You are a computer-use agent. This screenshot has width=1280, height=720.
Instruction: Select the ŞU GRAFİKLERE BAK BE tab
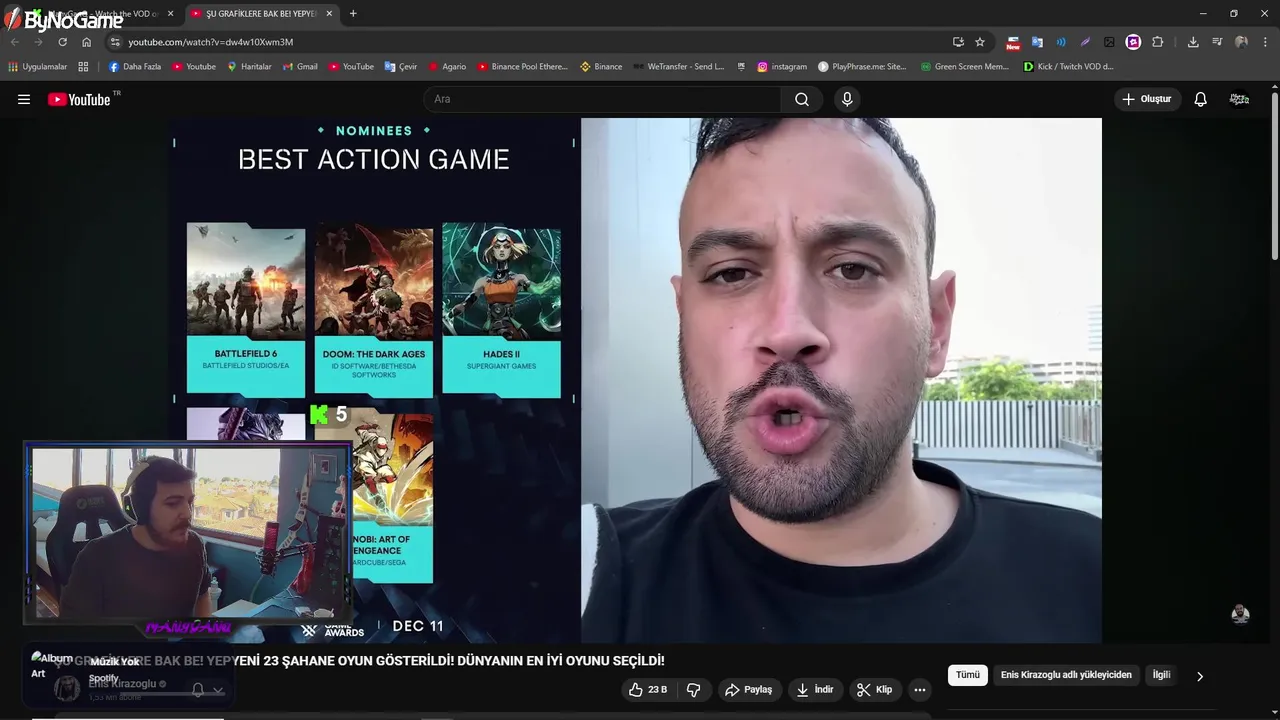coord(260,14)
